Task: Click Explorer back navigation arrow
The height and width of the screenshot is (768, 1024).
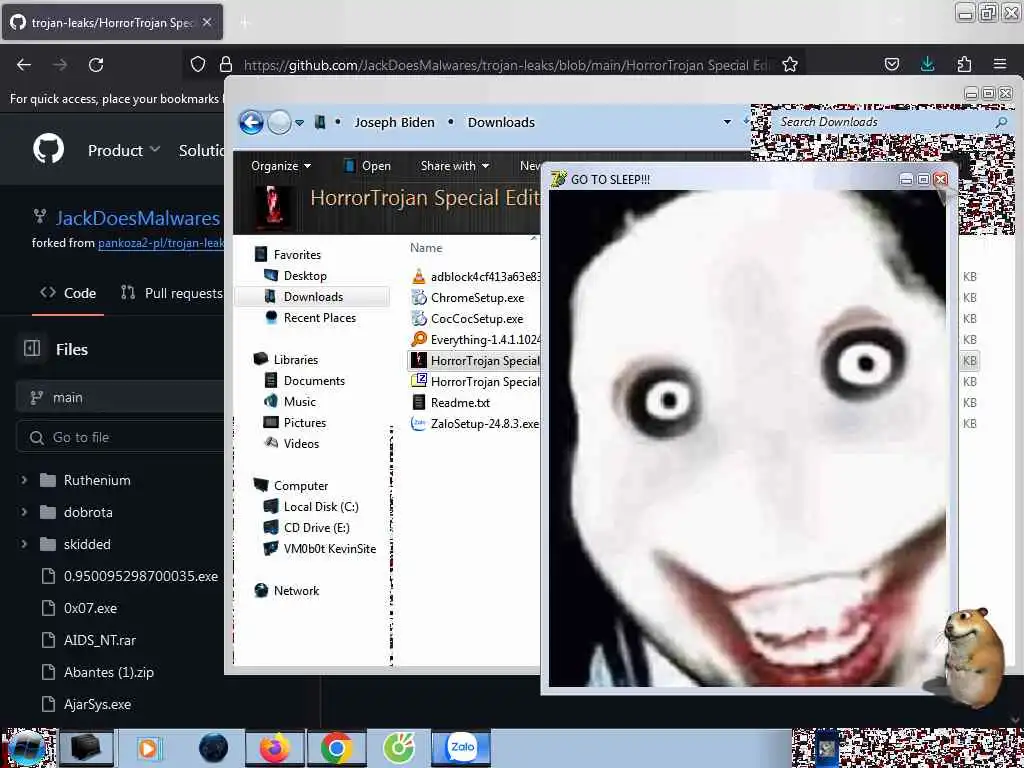Action: click(251, 122)
